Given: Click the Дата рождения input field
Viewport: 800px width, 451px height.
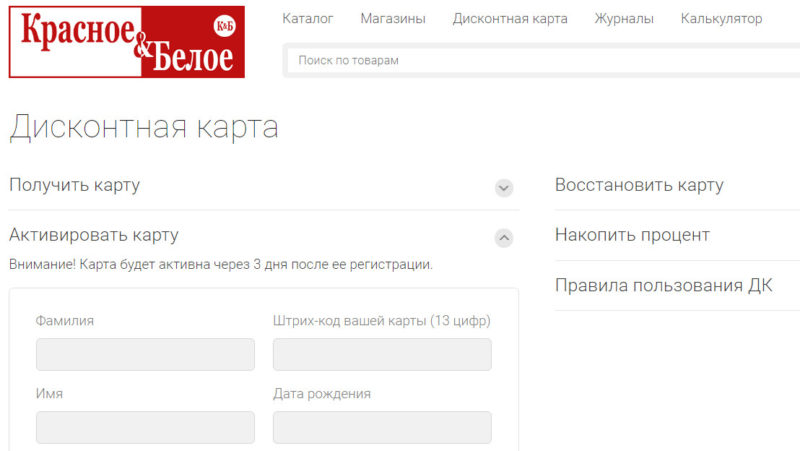Looking at the screenshot, I should point(382,427).
